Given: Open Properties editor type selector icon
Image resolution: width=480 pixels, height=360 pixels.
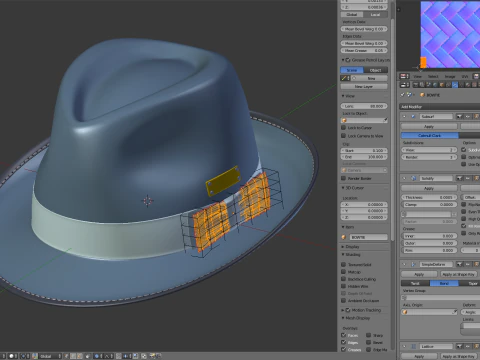Looking at the screenshot, I should [405, 85].
